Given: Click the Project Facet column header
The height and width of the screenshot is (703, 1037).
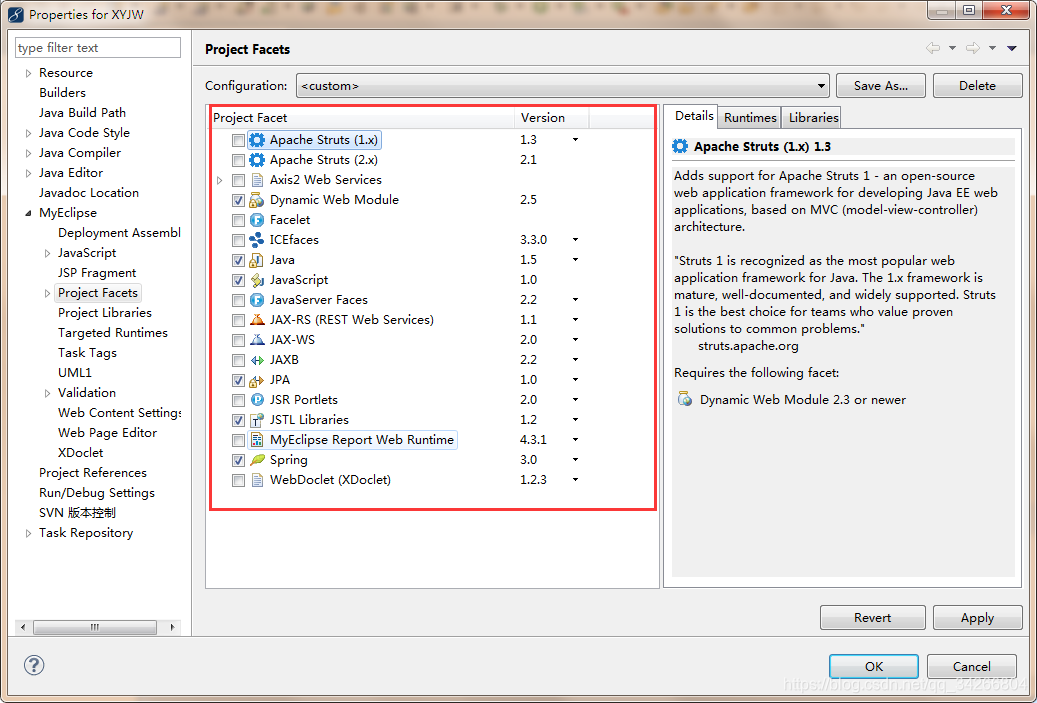Looking at the screenshot, I should click(x=362, y=117).
